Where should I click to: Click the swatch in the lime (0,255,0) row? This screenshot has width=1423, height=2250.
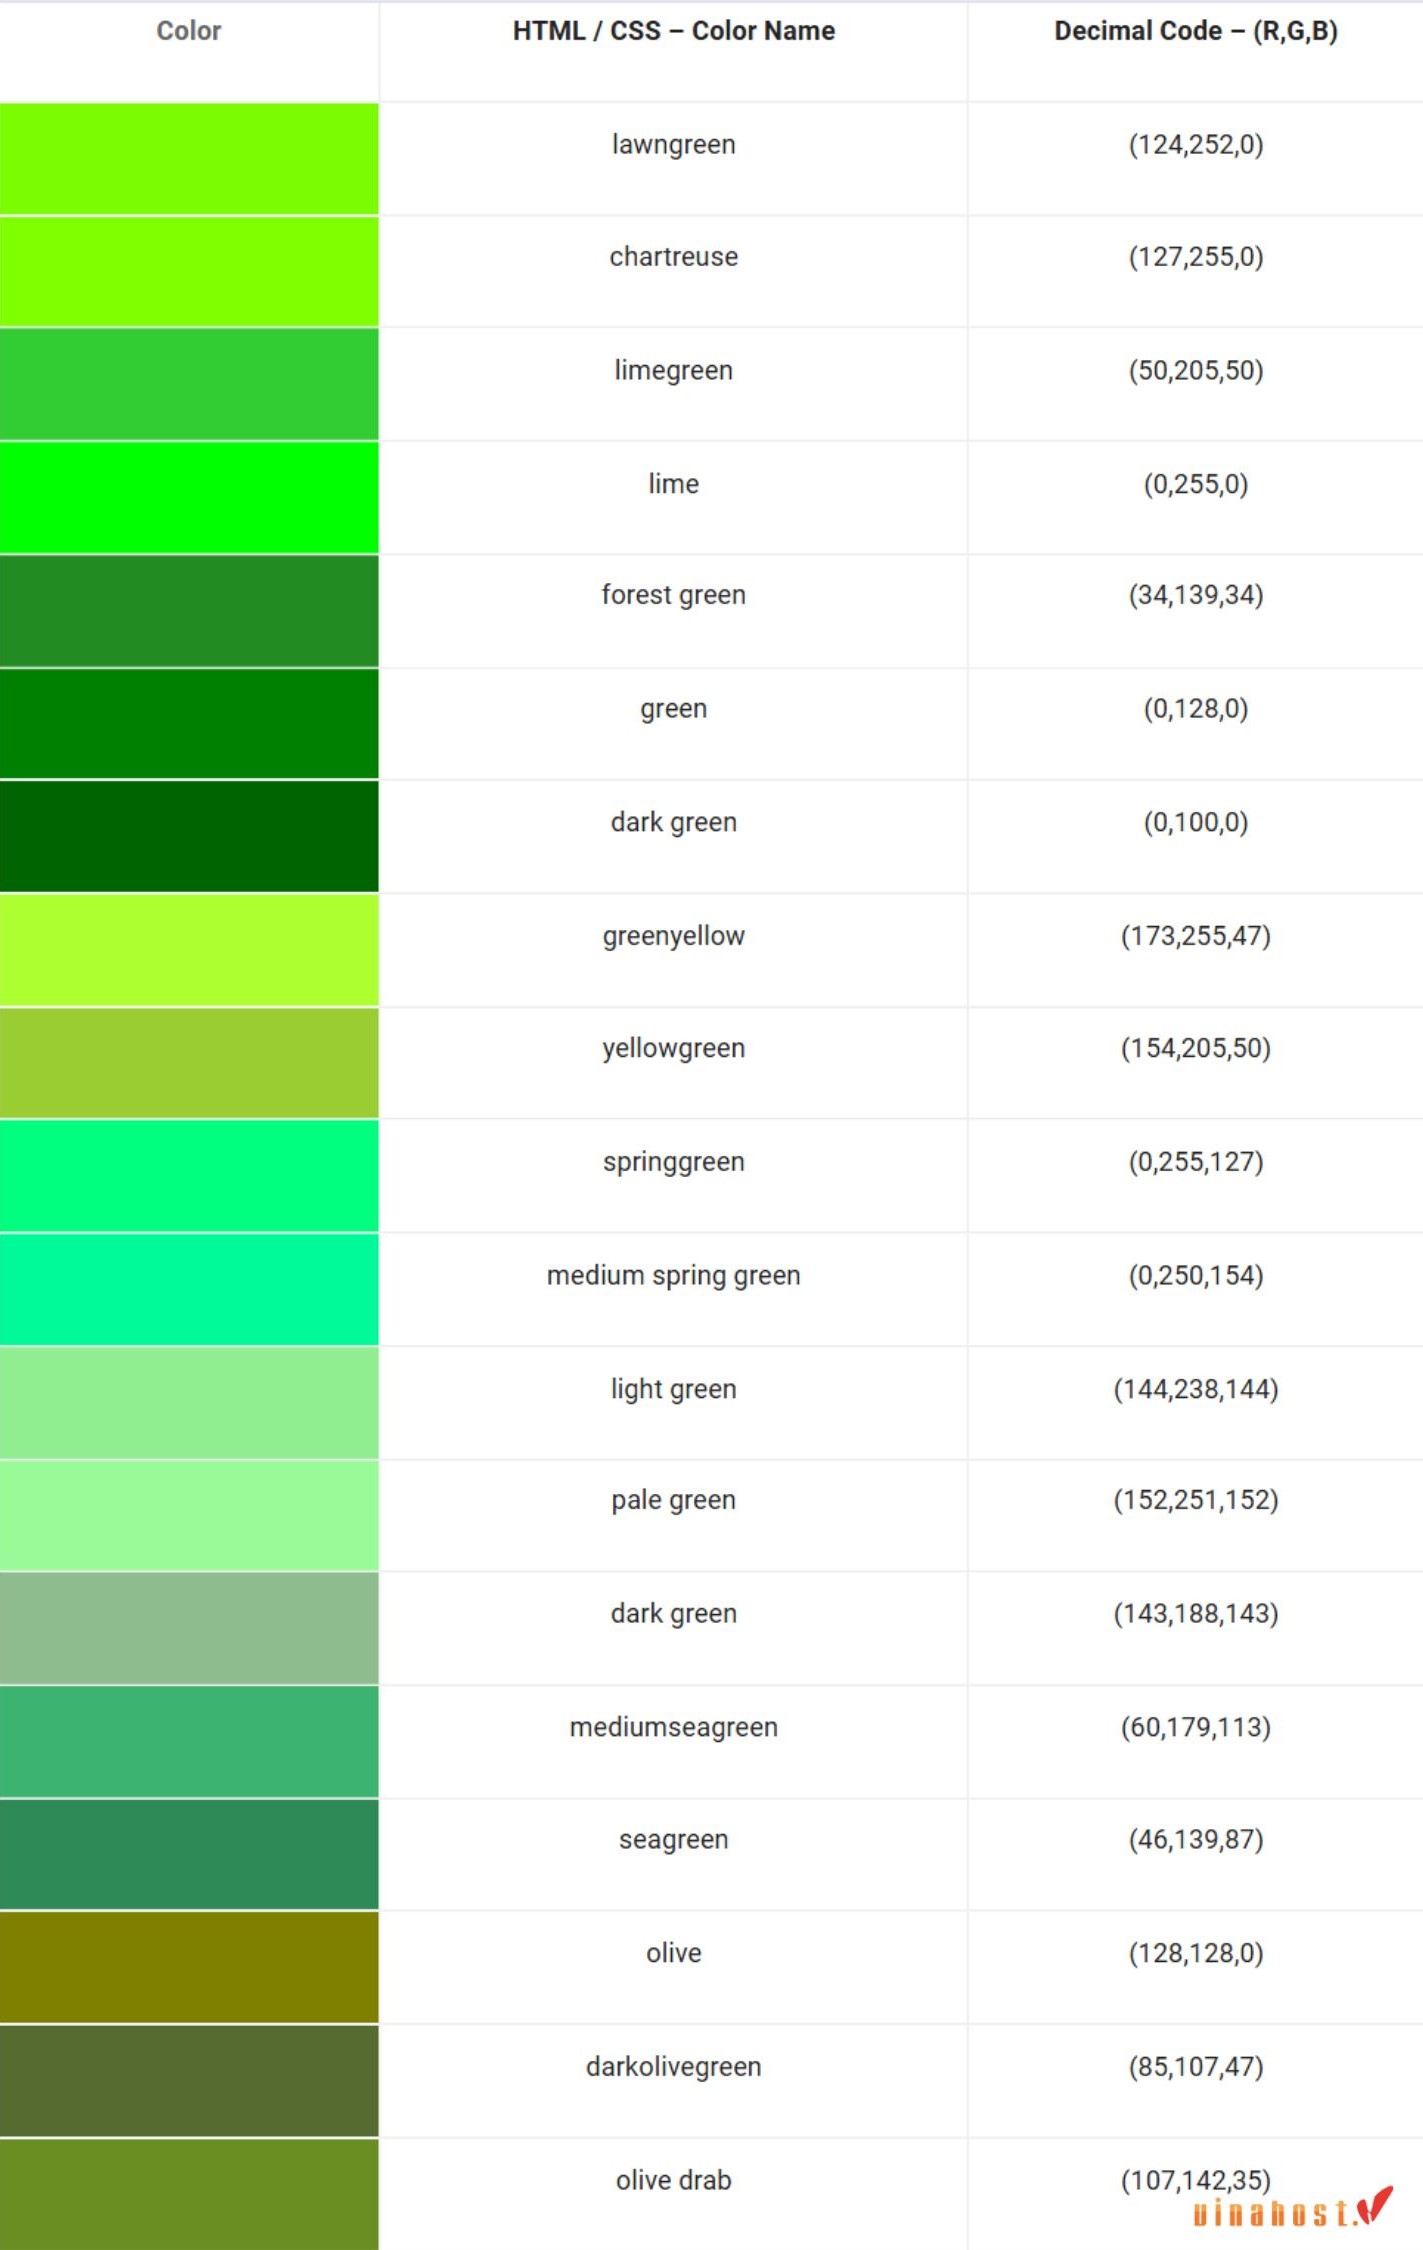(189, 497)
